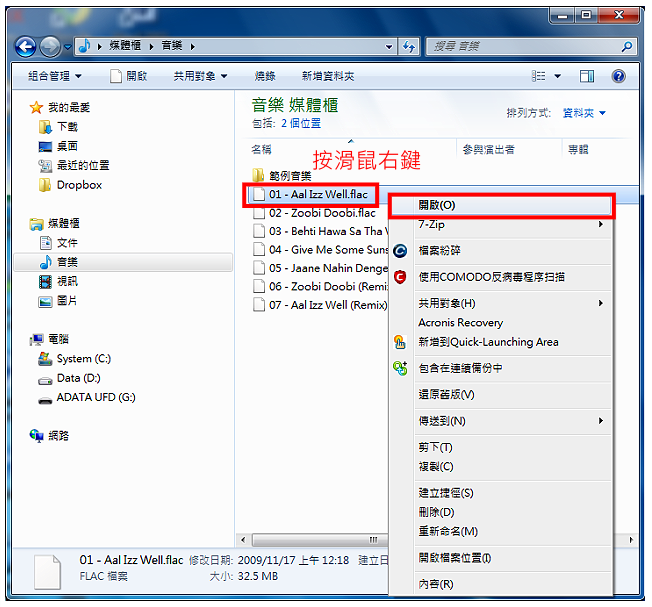Open the 資料夾 arrange-by dropdown
The width and height of the screenshot is (652, 607).
pos(584,113)
